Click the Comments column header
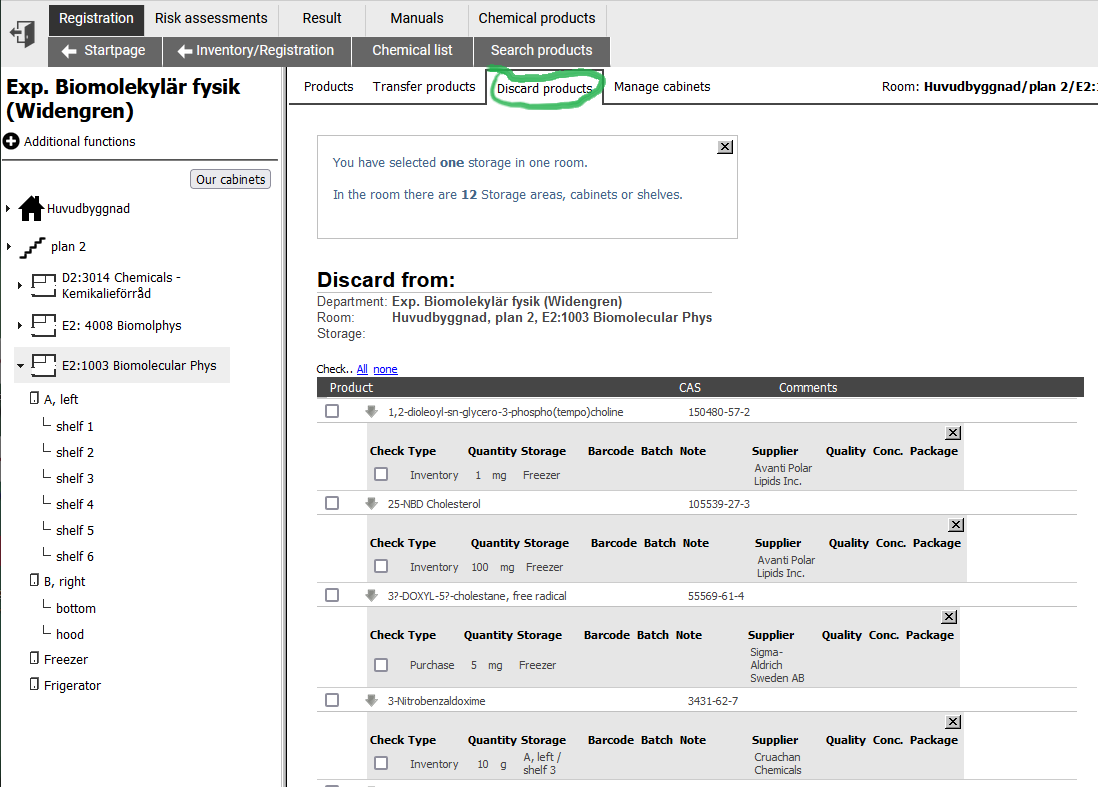 (x=807, y=388)
